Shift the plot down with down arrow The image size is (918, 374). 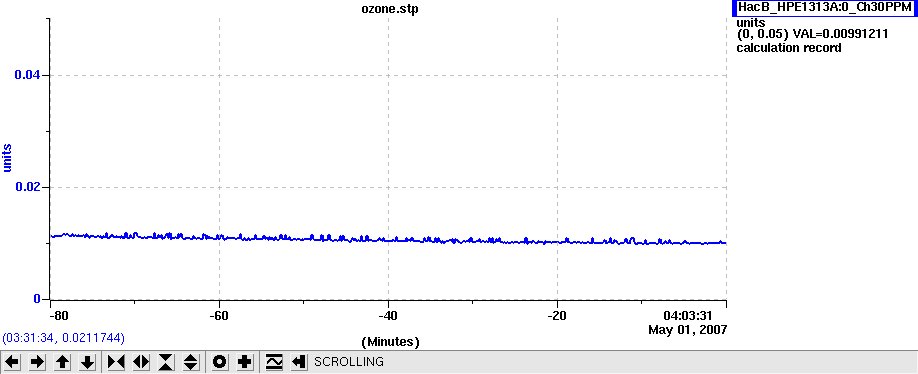(88, 362)
